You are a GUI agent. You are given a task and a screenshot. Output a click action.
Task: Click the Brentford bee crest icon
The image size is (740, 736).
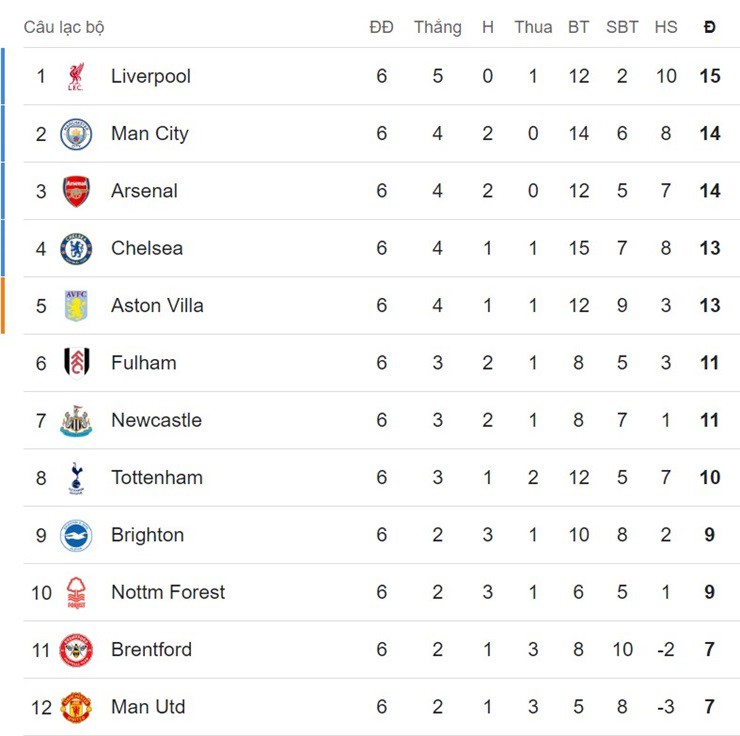76,650
